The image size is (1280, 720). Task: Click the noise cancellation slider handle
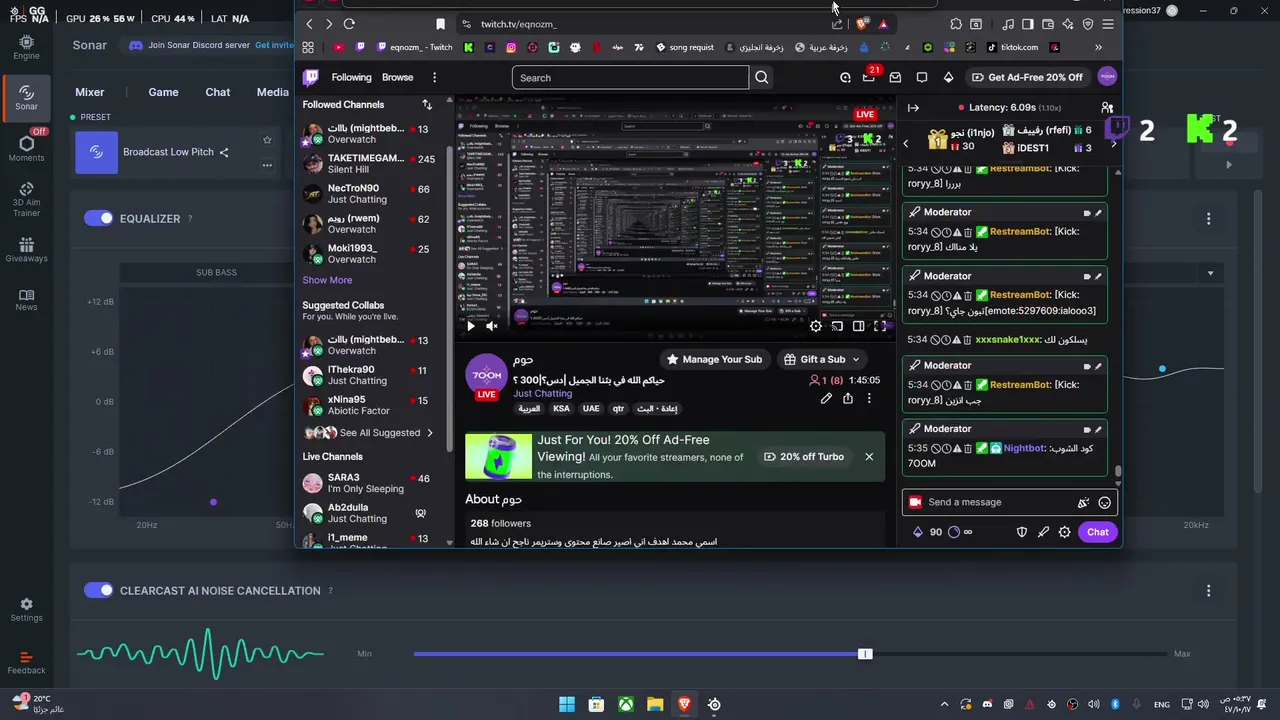pyautogui.click(x=865, y=654)
